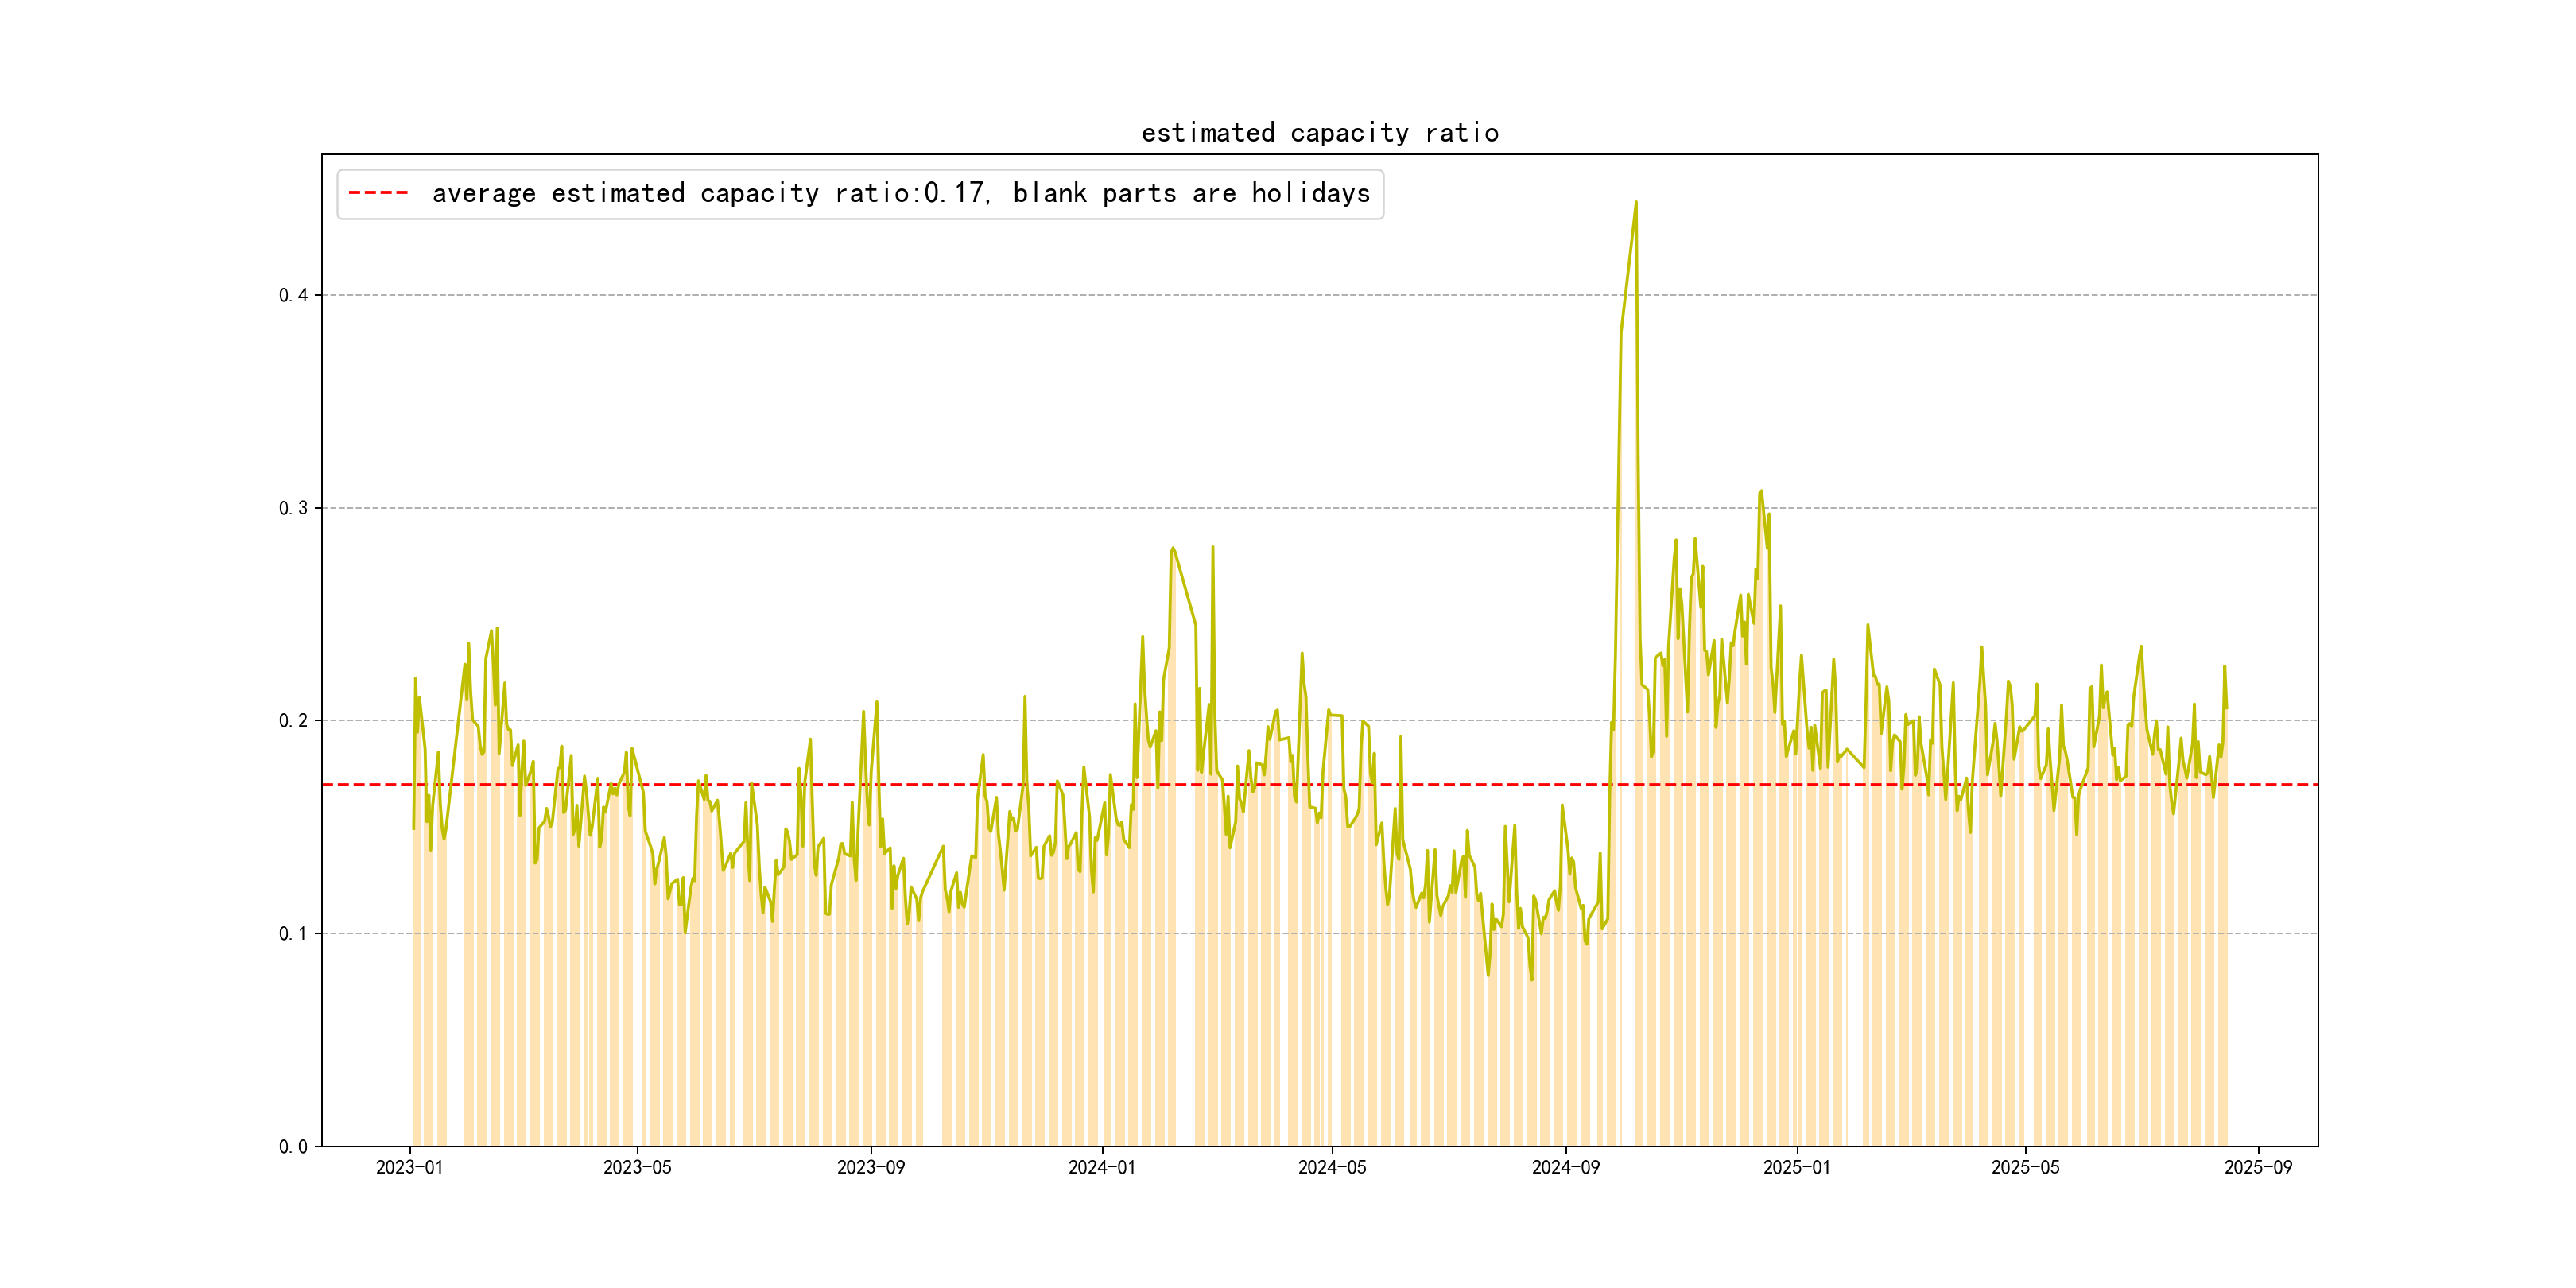
Task: Click the 2024-01 x-axis label
Action: (x=1101, y=1167)
